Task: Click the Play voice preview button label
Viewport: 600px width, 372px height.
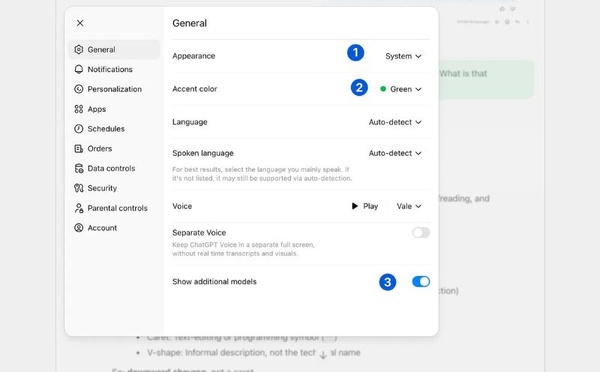Action: coord(370,206)
